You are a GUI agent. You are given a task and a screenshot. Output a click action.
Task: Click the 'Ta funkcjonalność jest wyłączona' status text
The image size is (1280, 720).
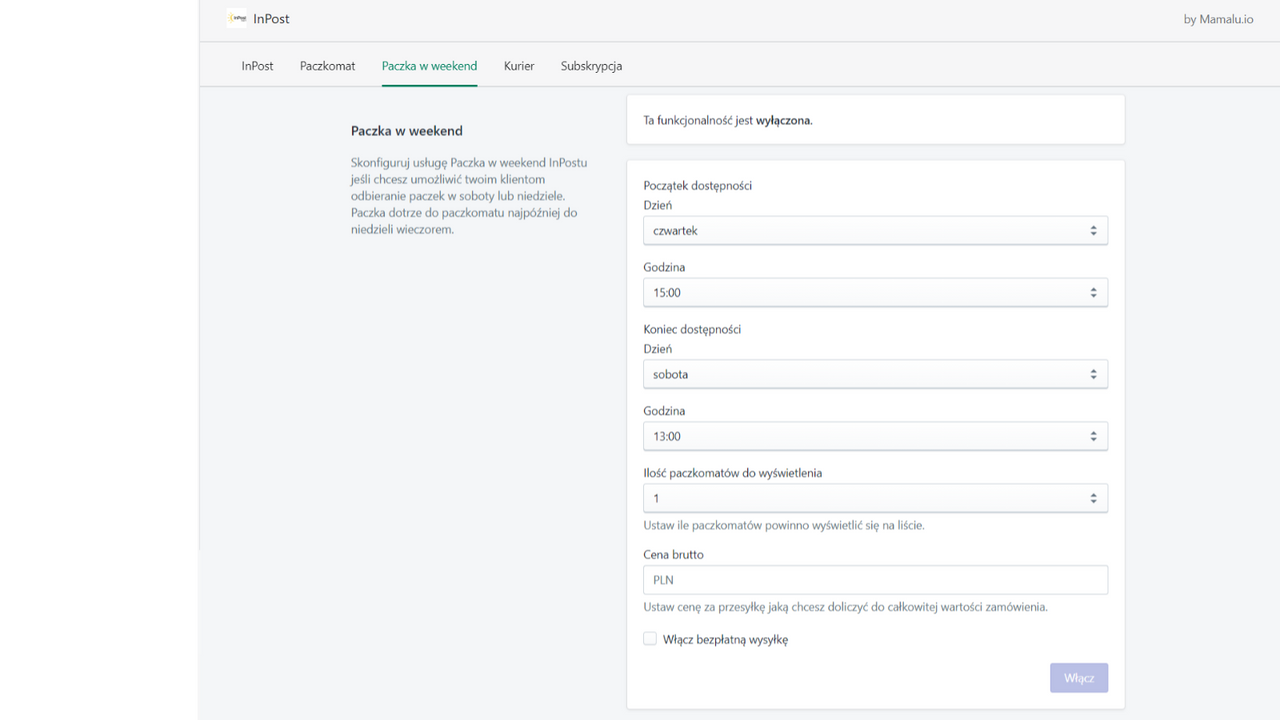[x=728, y=120]
